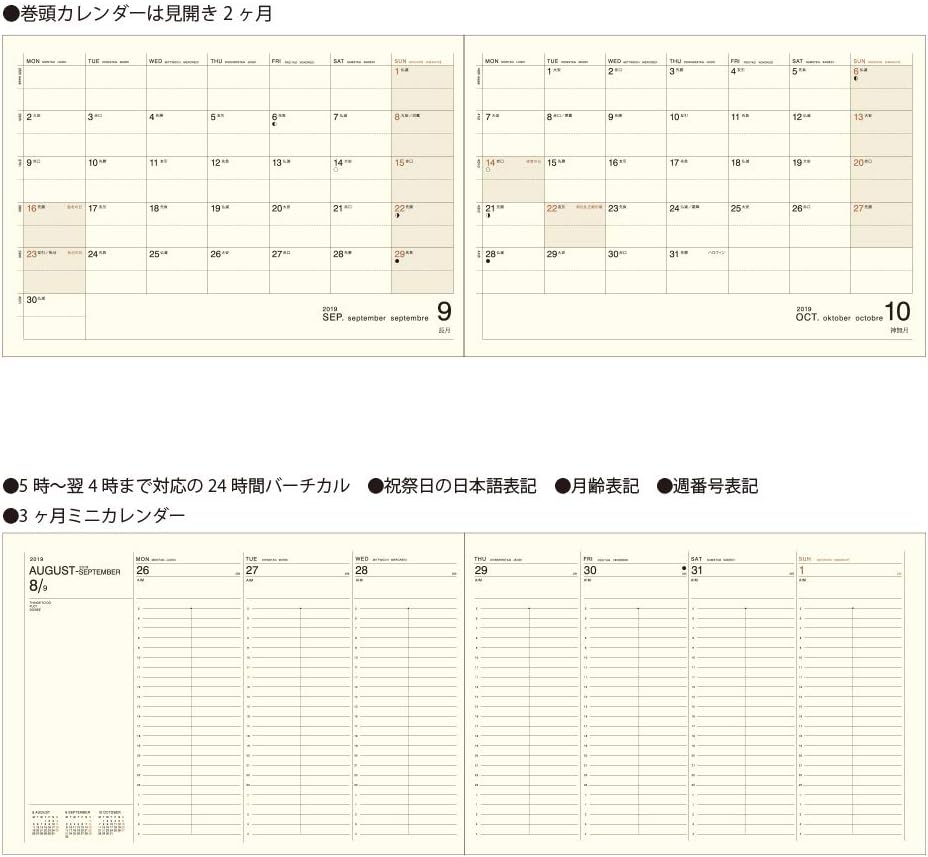
Task: Click Saturday 31 on the weekly page
Action: [x=697, y=571]
